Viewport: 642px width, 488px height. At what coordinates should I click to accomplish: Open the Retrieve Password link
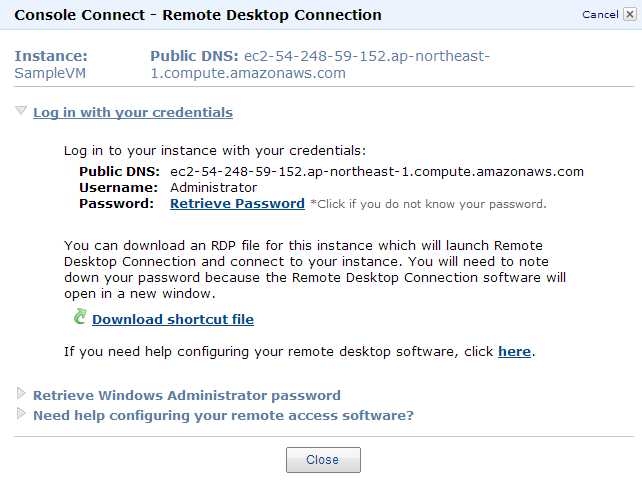click(237, 203)
